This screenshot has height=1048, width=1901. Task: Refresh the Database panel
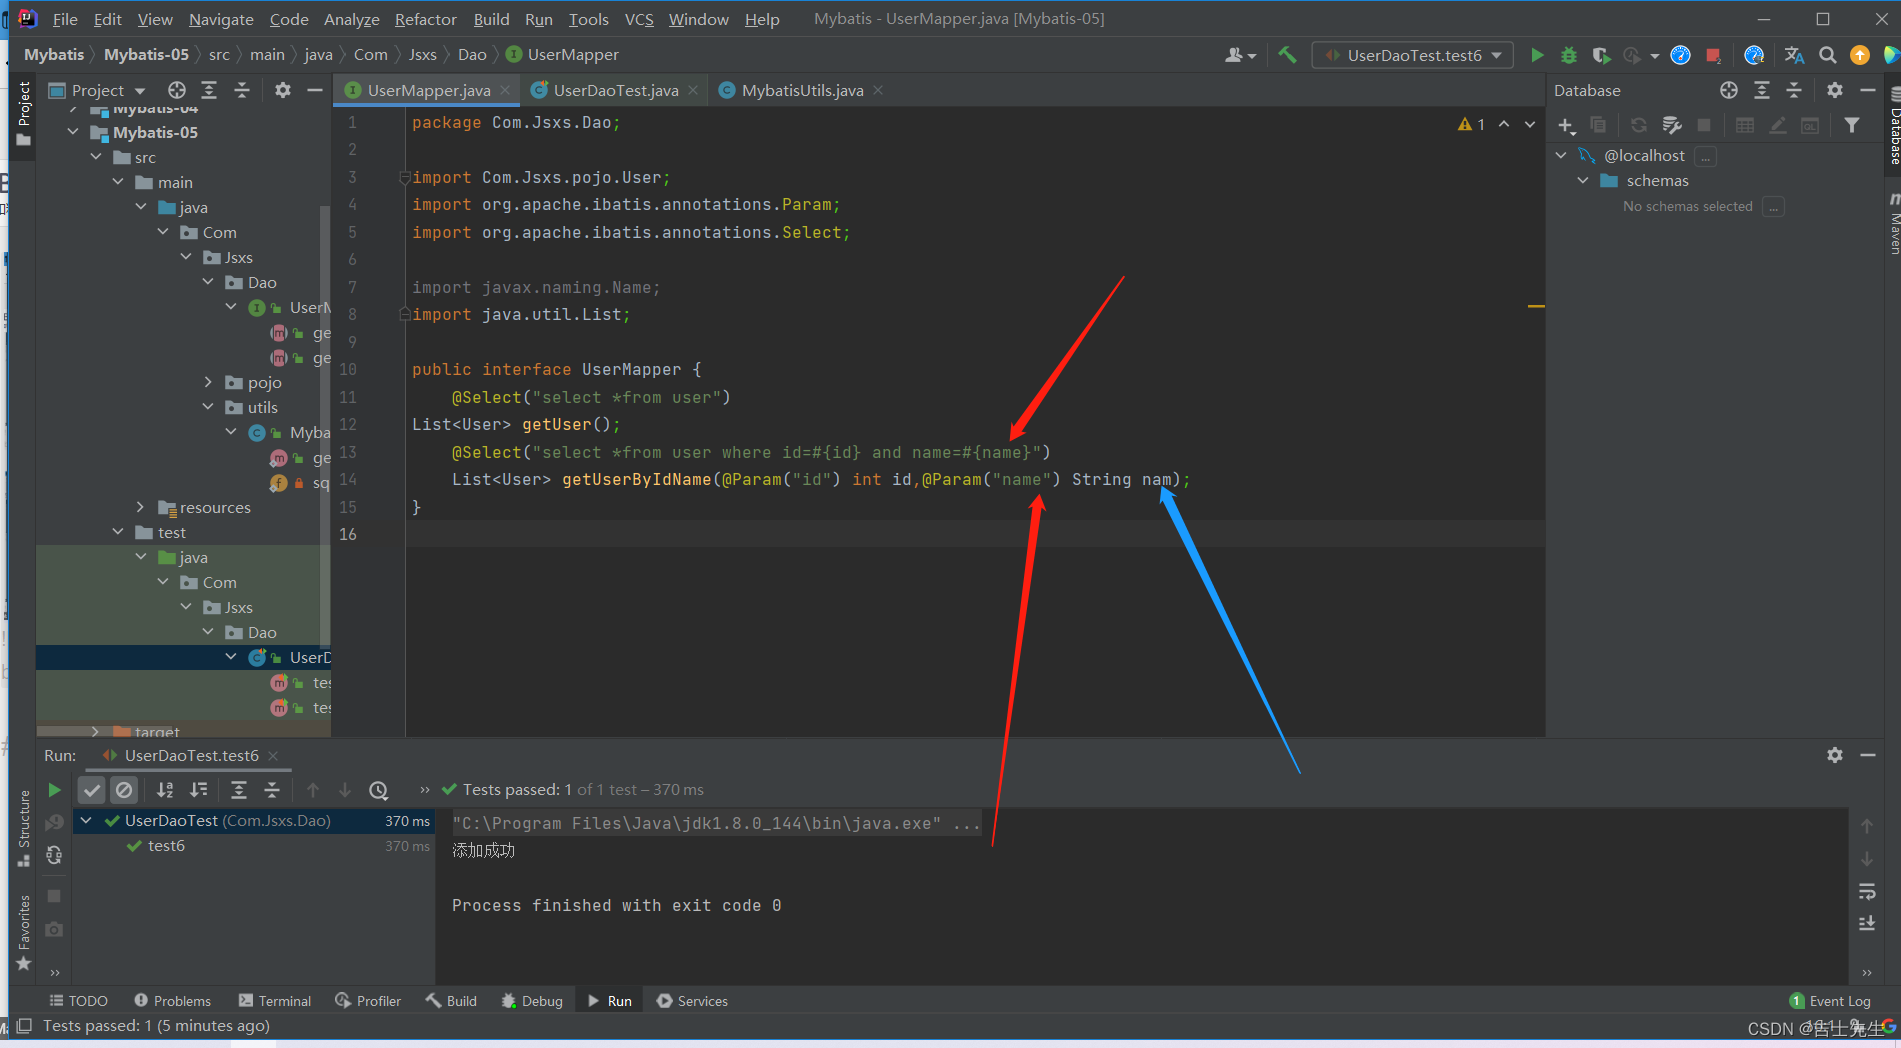(x=1638, y=125)
